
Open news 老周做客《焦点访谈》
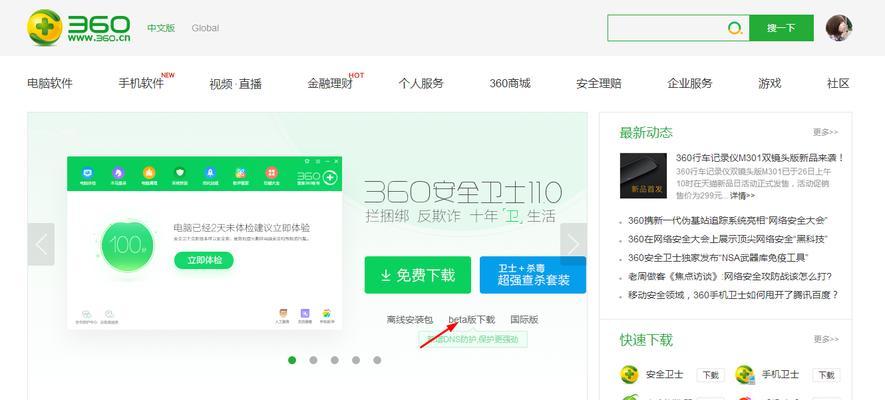tap(730, 276)
